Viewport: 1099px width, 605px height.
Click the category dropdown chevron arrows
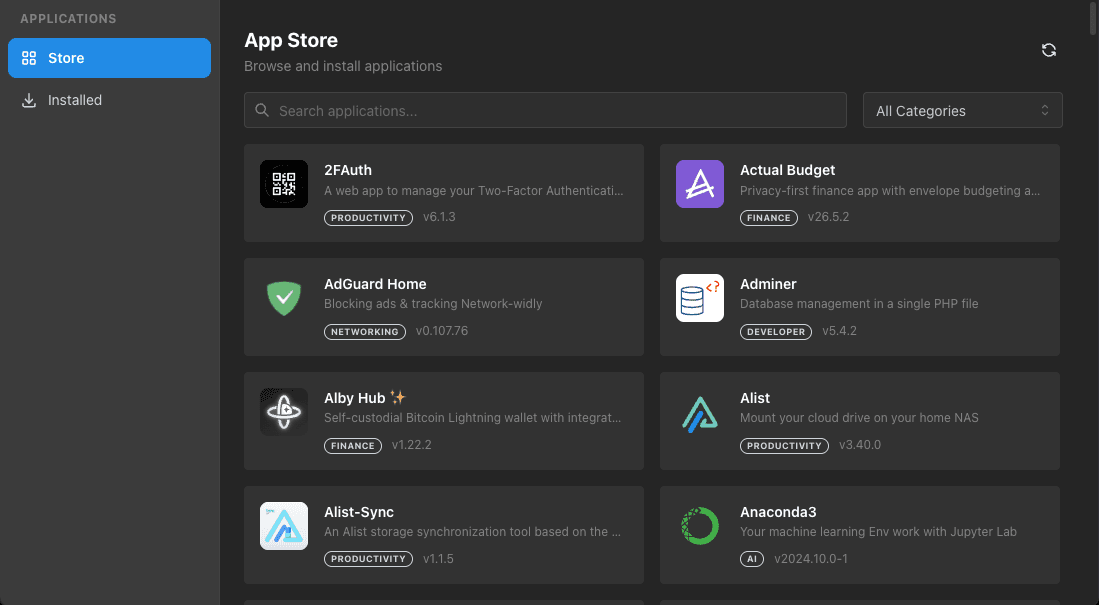pos(1044,110)
